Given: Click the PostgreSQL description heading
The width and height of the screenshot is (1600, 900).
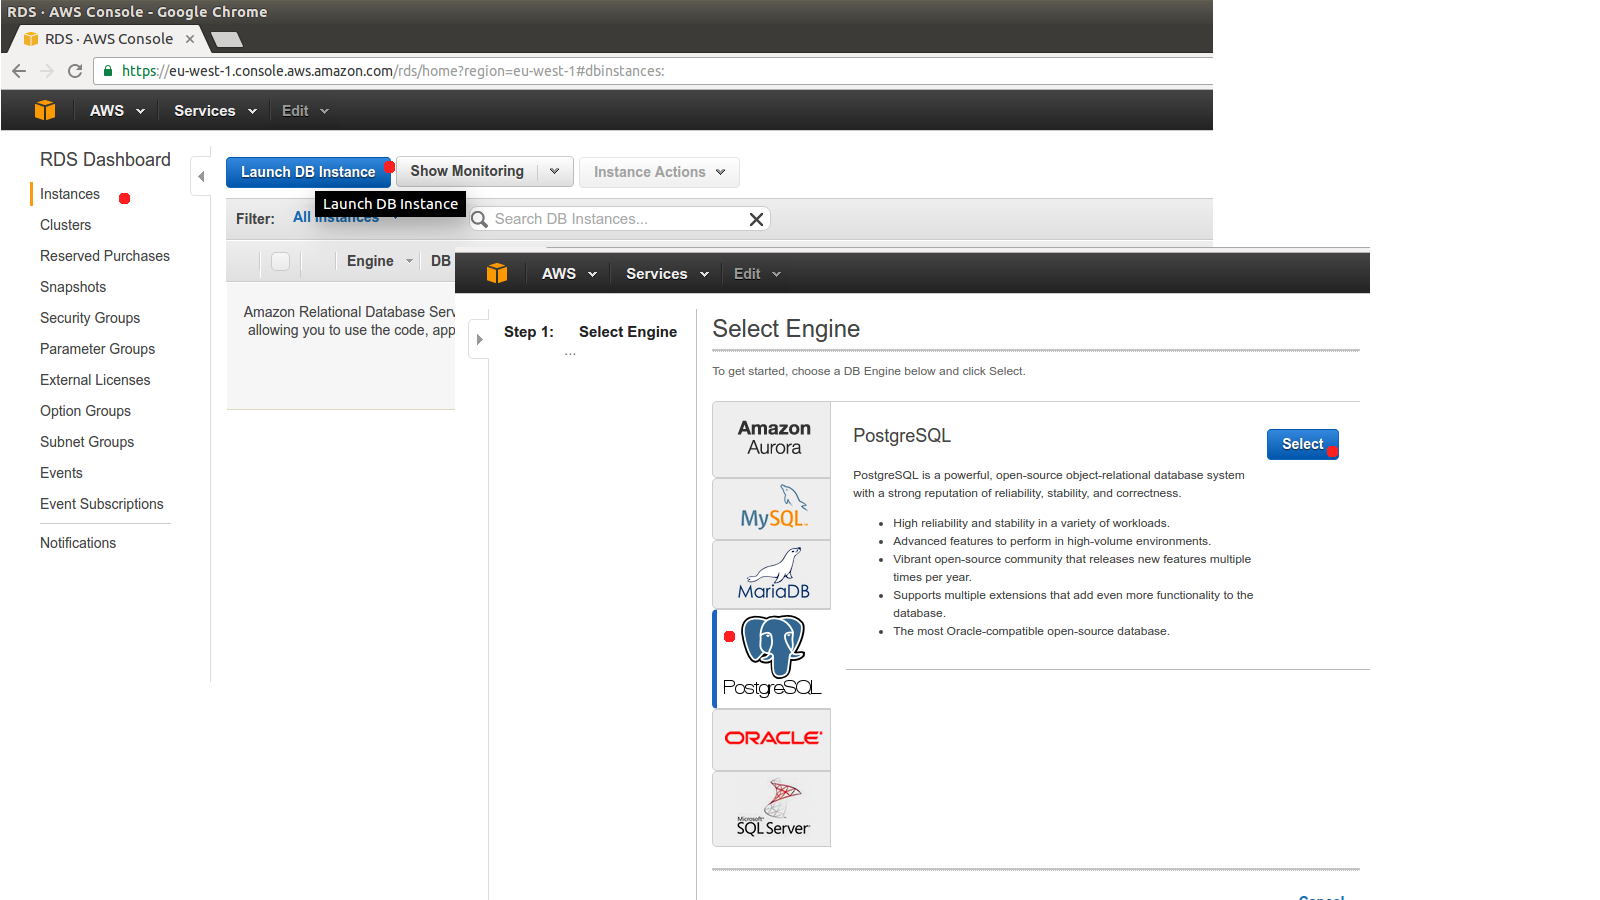Looking at the screenshot, I should coord(902,436).
